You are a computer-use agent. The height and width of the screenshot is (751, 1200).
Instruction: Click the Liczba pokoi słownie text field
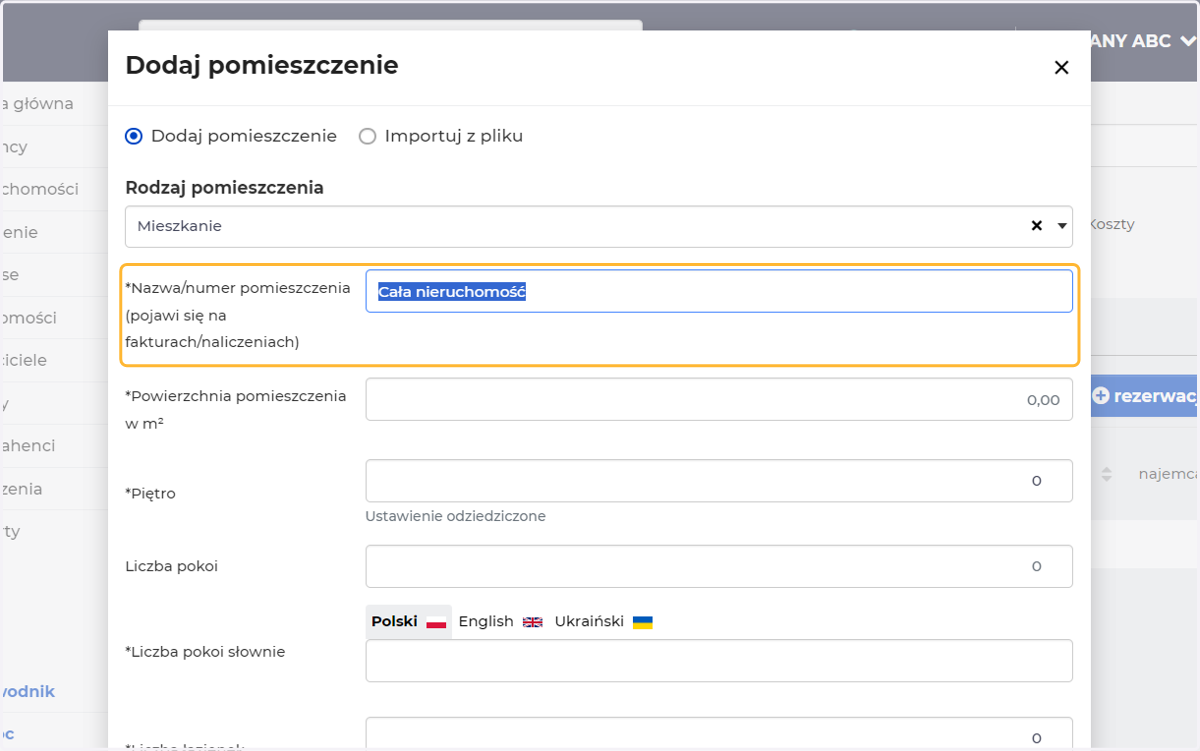[x=719, y=661]
